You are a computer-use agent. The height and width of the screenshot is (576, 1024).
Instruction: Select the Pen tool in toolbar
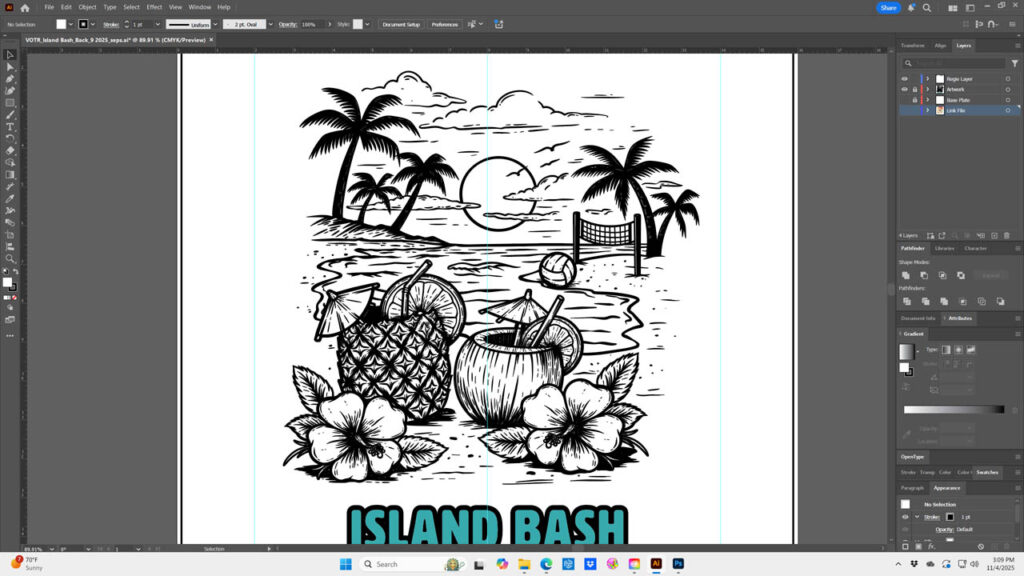point(10,78)
